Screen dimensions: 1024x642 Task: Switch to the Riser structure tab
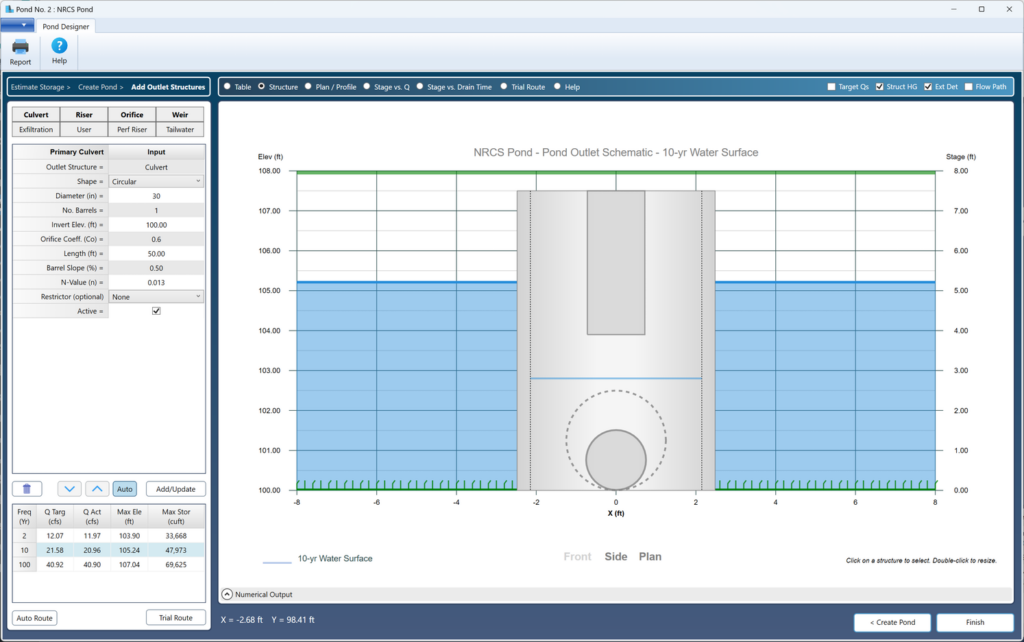[x=84, y=114]
